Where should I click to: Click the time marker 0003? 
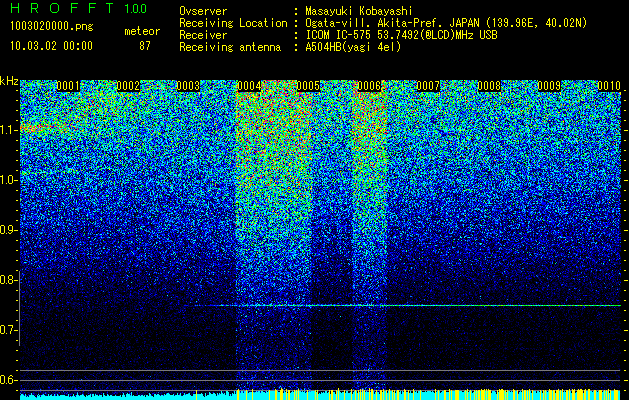[x=188, y=86]
